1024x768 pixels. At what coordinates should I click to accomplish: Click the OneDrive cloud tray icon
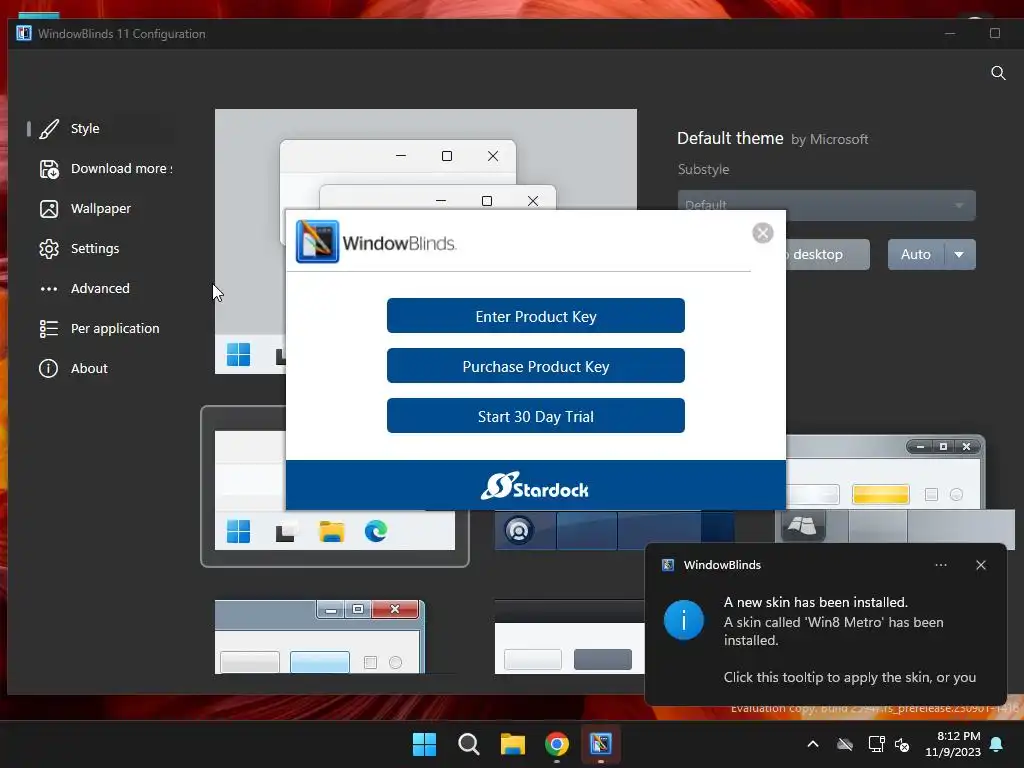(x=845, y=744)
